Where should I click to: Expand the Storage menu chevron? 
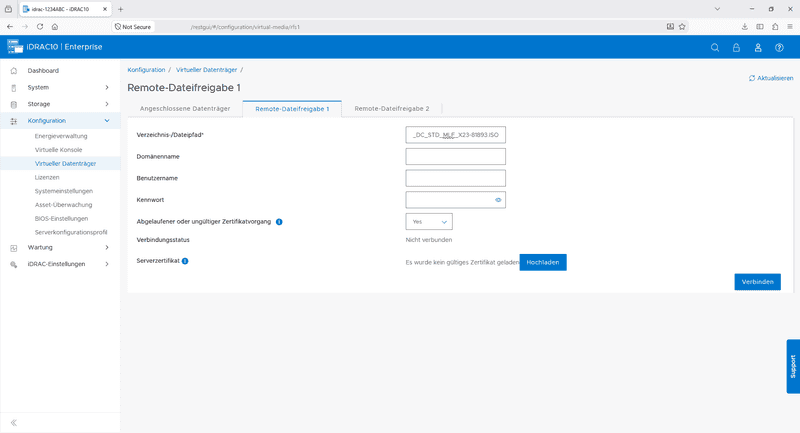[x=107, y=104]
